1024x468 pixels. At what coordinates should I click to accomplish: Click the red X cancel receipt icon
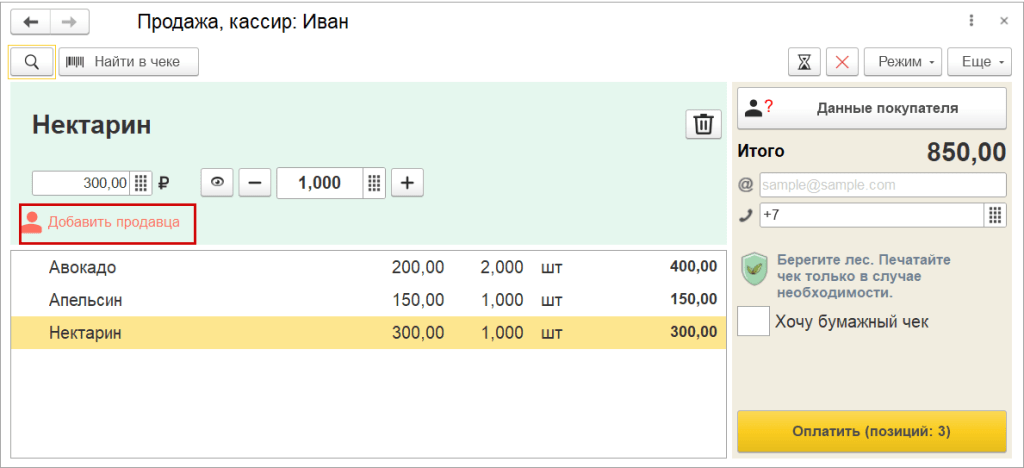pos(841,62)
